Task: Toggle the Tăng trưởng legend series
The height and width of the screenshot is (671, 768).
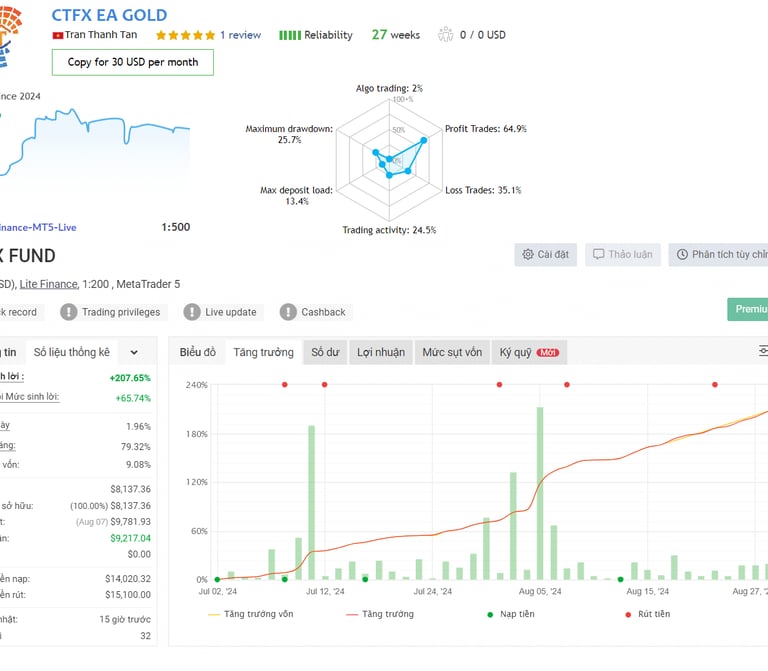Action: pos(380,614)
